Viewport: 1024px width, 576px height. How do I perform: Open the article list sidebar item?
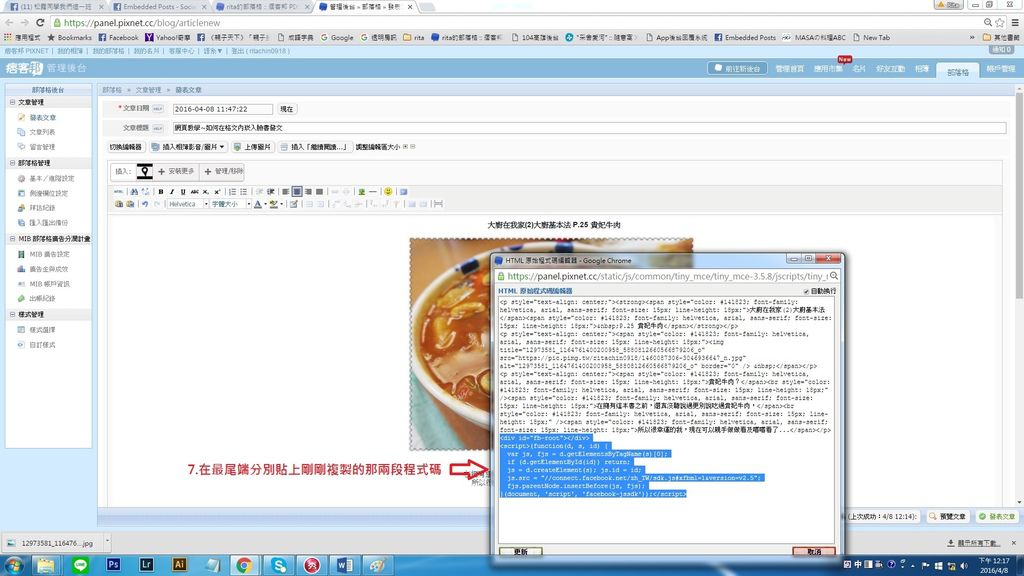coord(42,132)
